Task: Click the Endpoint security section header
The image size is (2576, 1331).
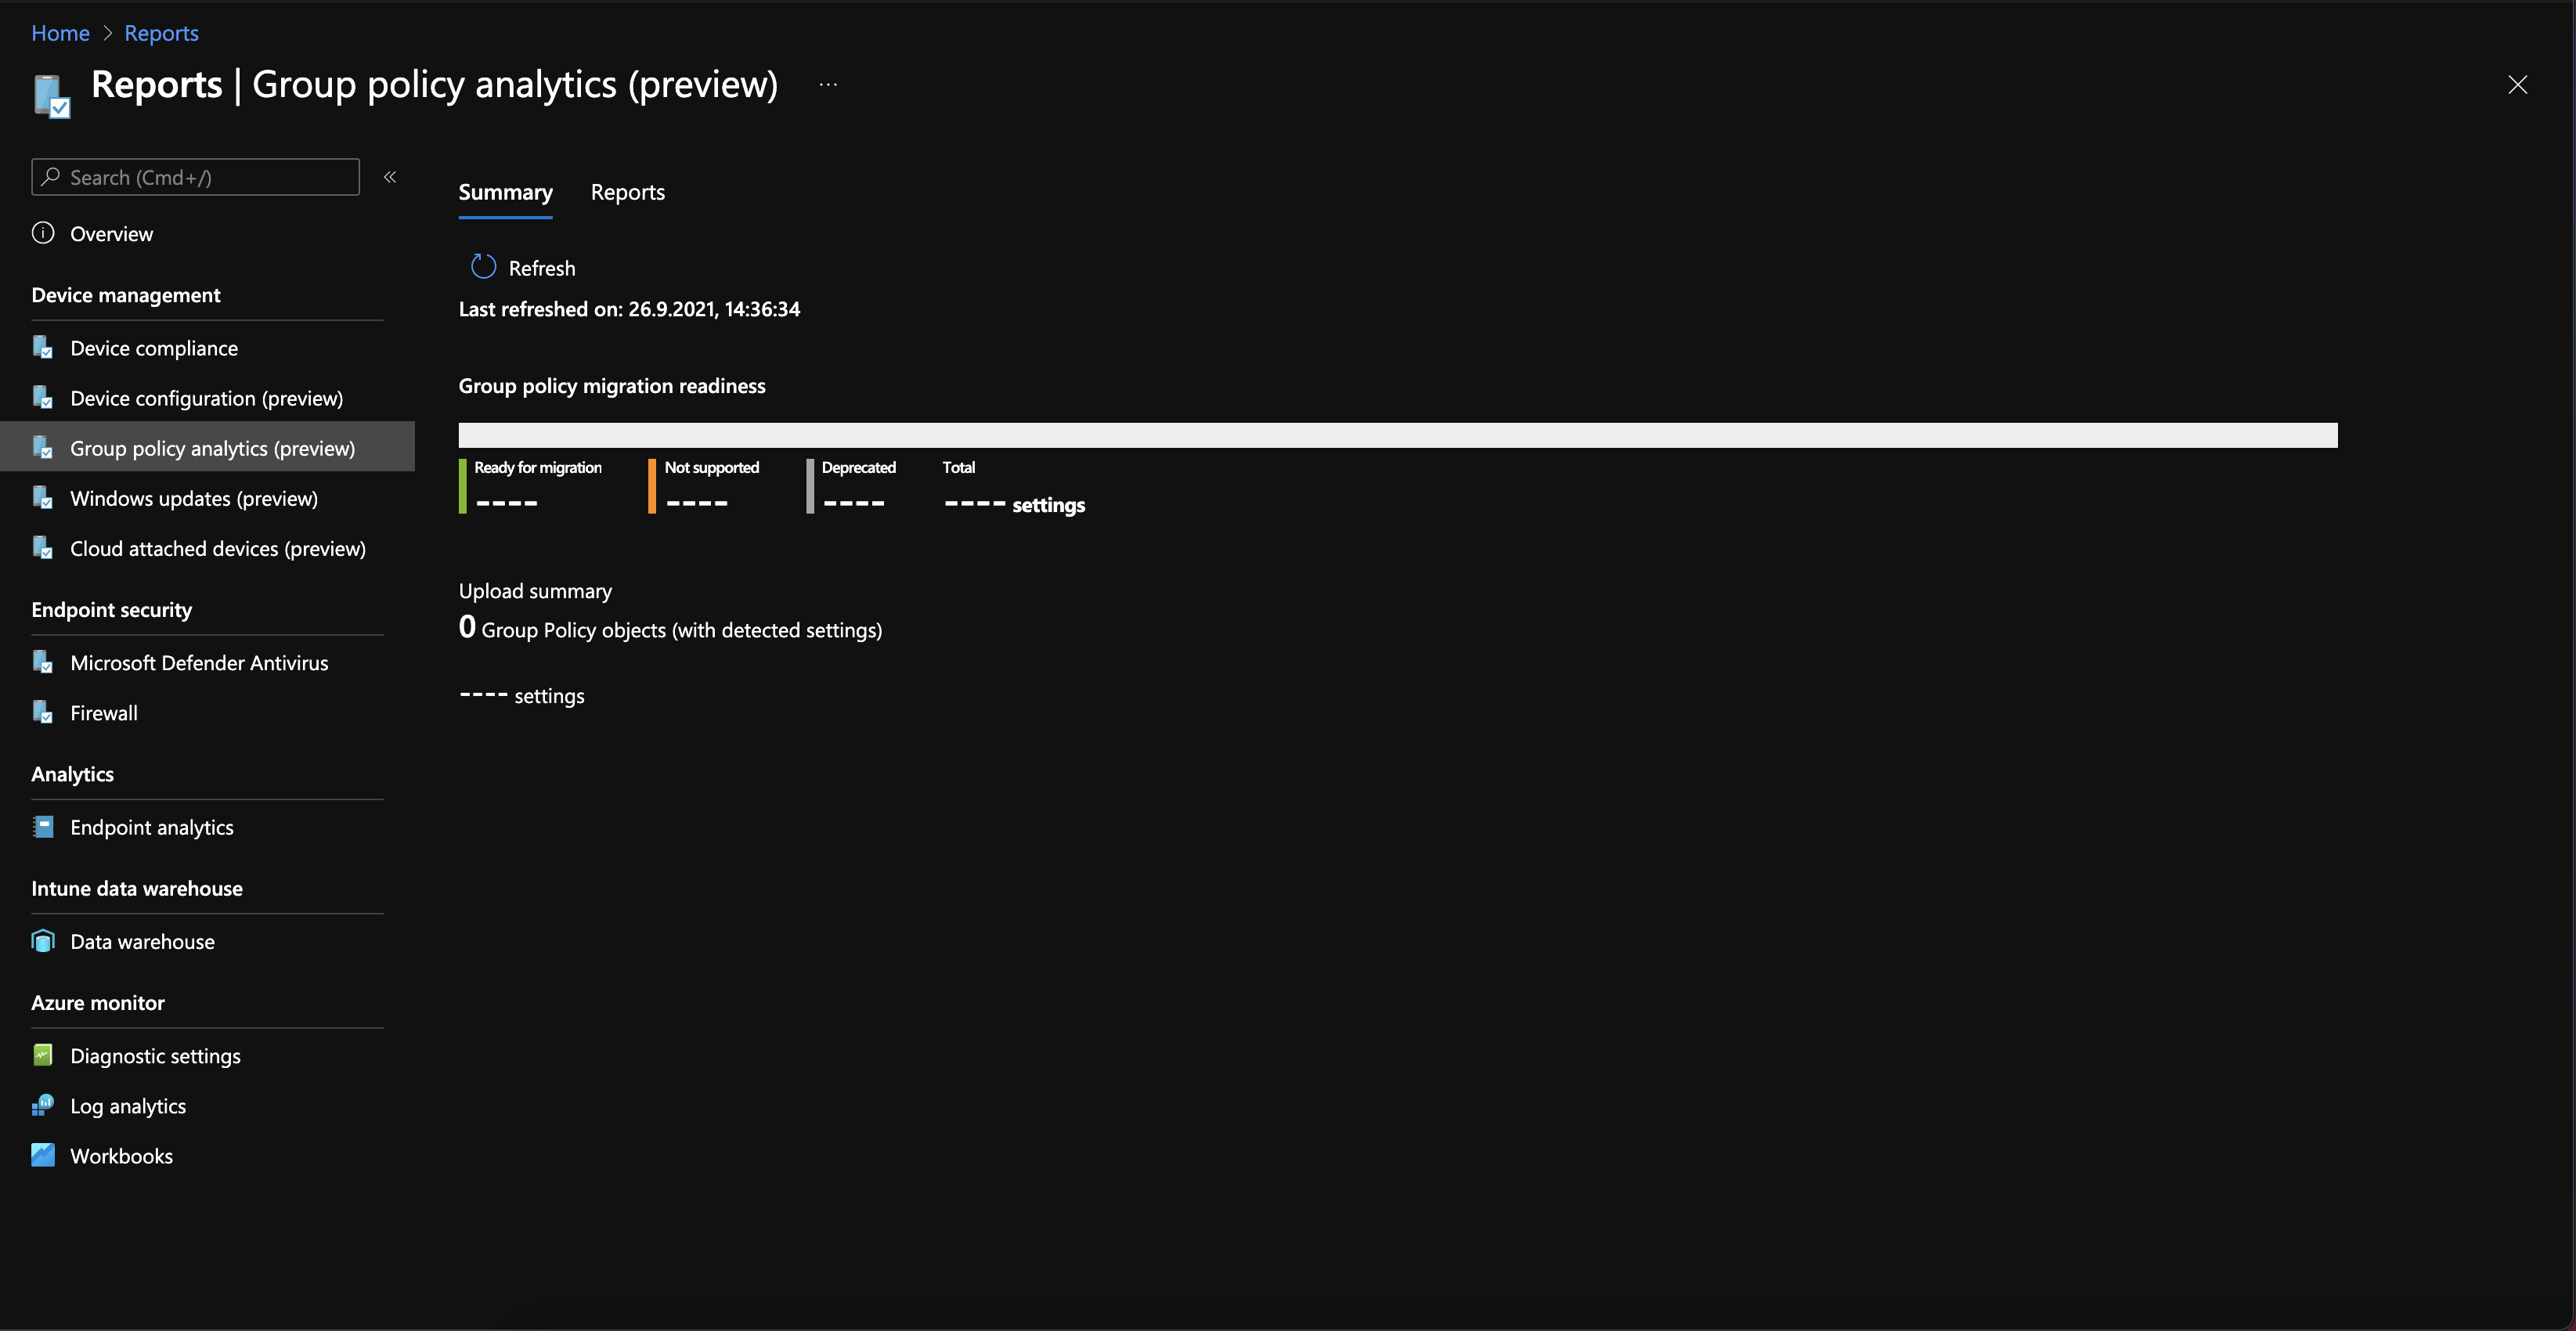Action: (x=112, y=610)
